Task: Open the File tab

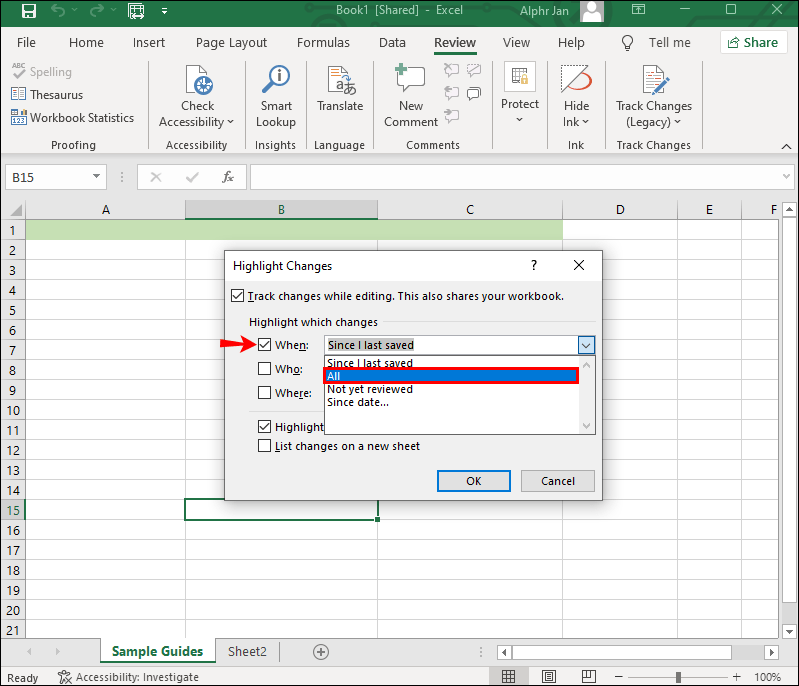Action: [26, 43]
